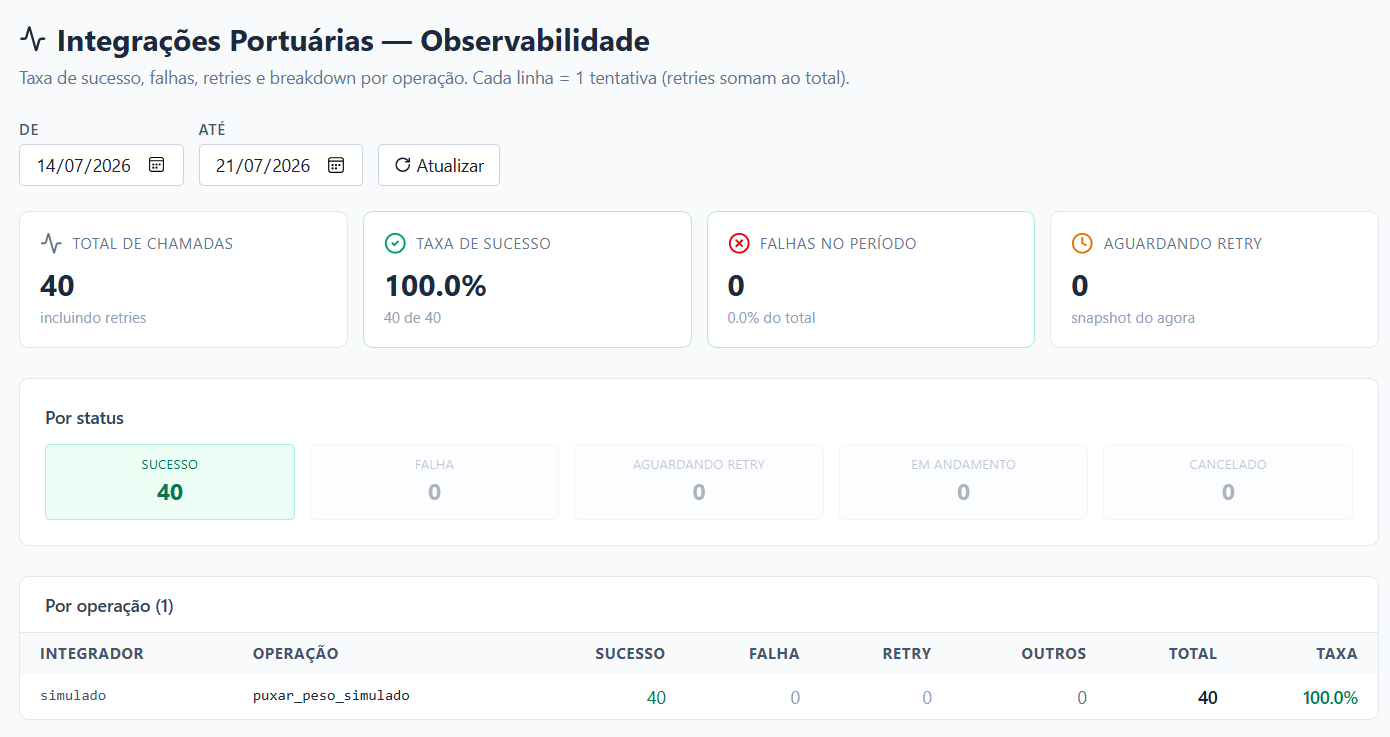Select the FALHA status tile
The width and height of the screenshot is (1390, 737).
tap(434, 482)
